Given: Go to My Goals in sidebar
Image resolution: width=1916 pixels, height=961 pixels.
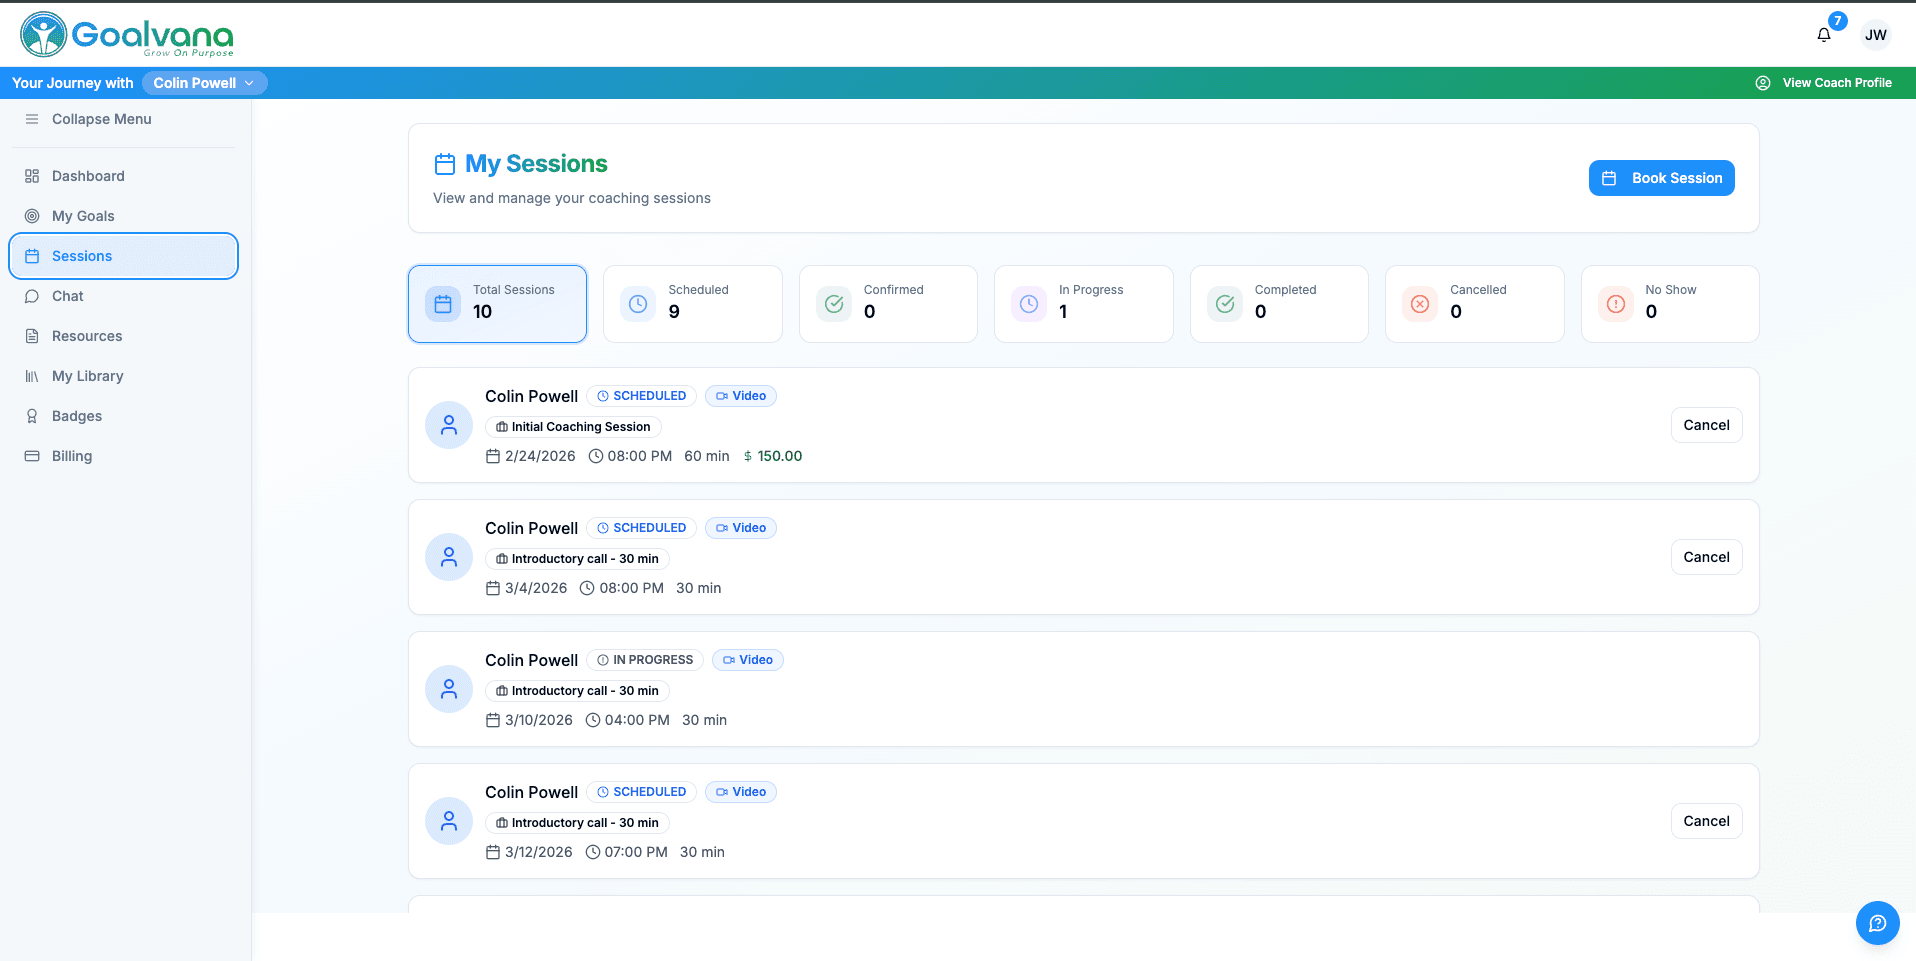Looking at the screenshot, I should click(x=83, y=216).
